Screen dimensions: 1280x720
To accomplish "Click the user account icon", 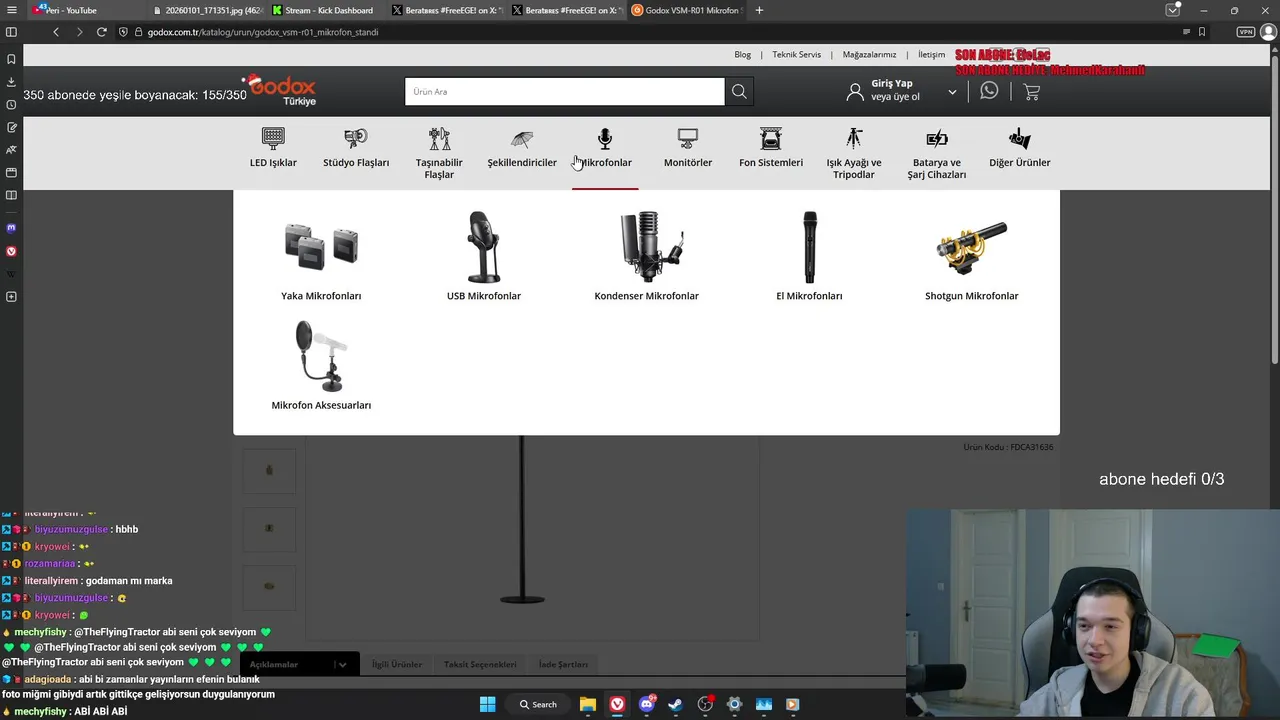I will coord(855,92).
